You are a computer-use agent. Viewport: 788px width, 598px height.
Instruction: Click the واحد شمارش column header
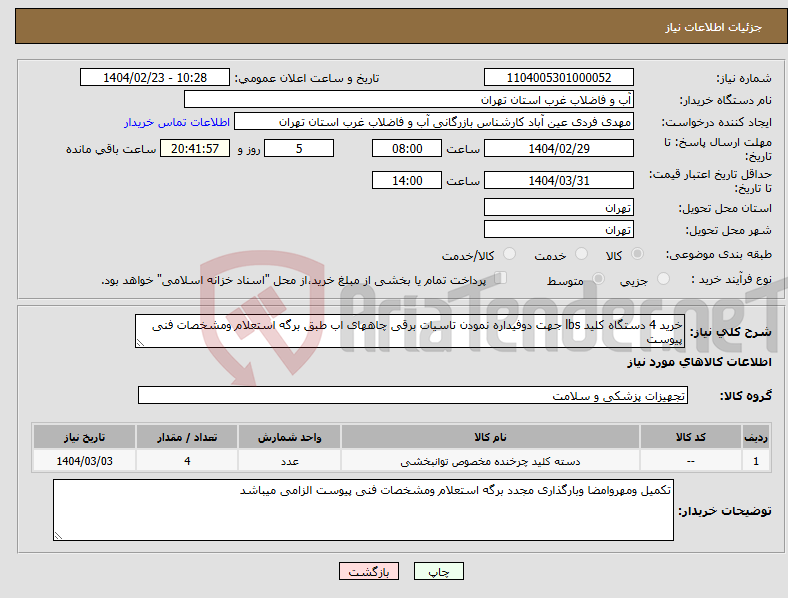(290, 437)
